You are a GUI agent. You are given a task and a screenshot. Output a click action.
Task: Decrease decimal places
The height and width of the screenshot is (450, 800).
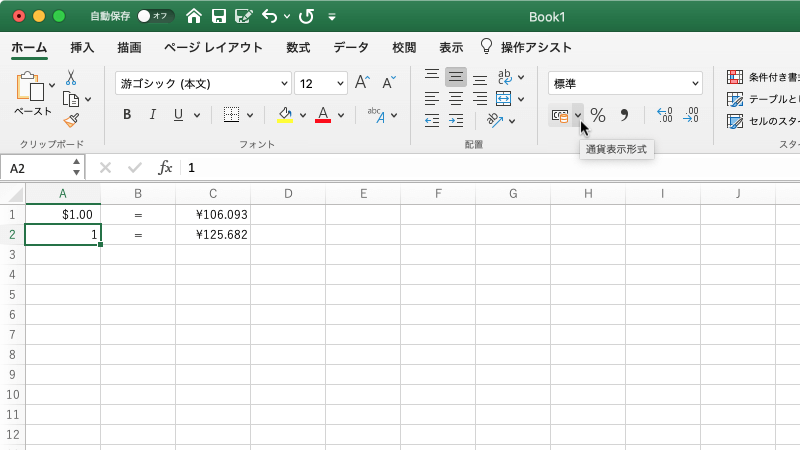click(x=691, y=115)
